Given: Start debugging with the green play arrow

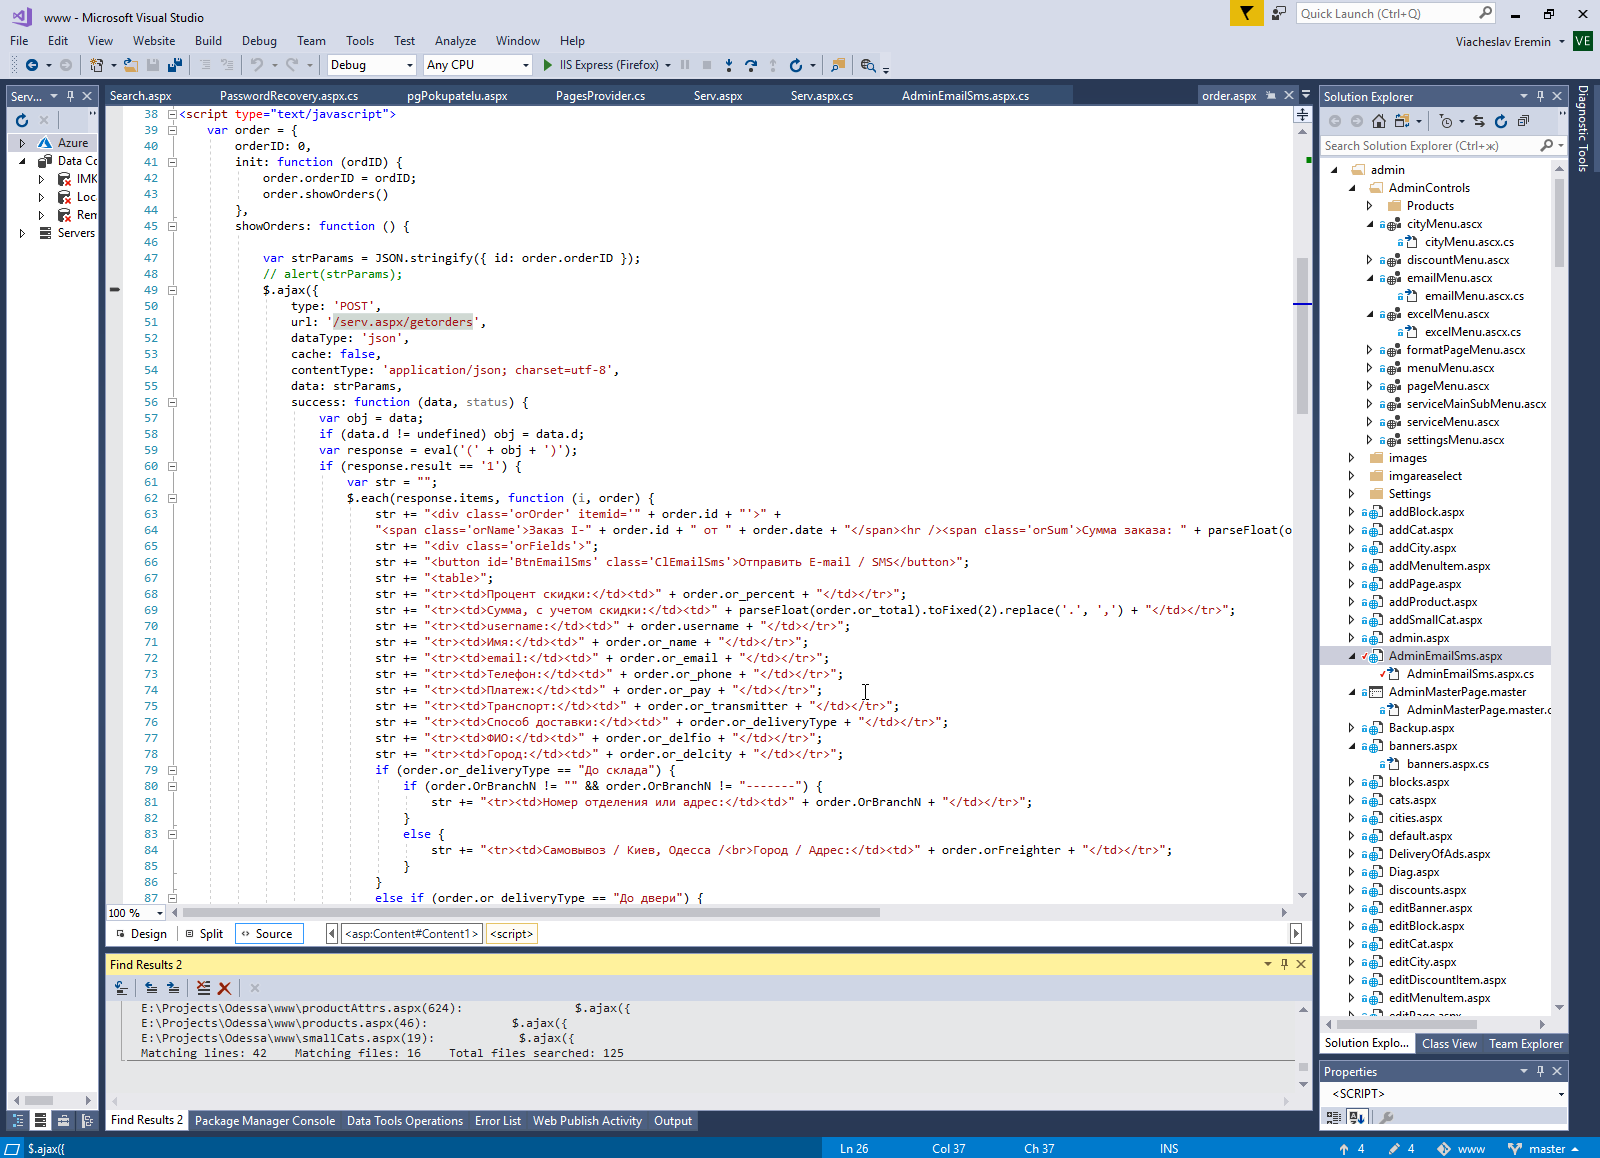Looking at the screenshot, I should (x=547, y=65).
